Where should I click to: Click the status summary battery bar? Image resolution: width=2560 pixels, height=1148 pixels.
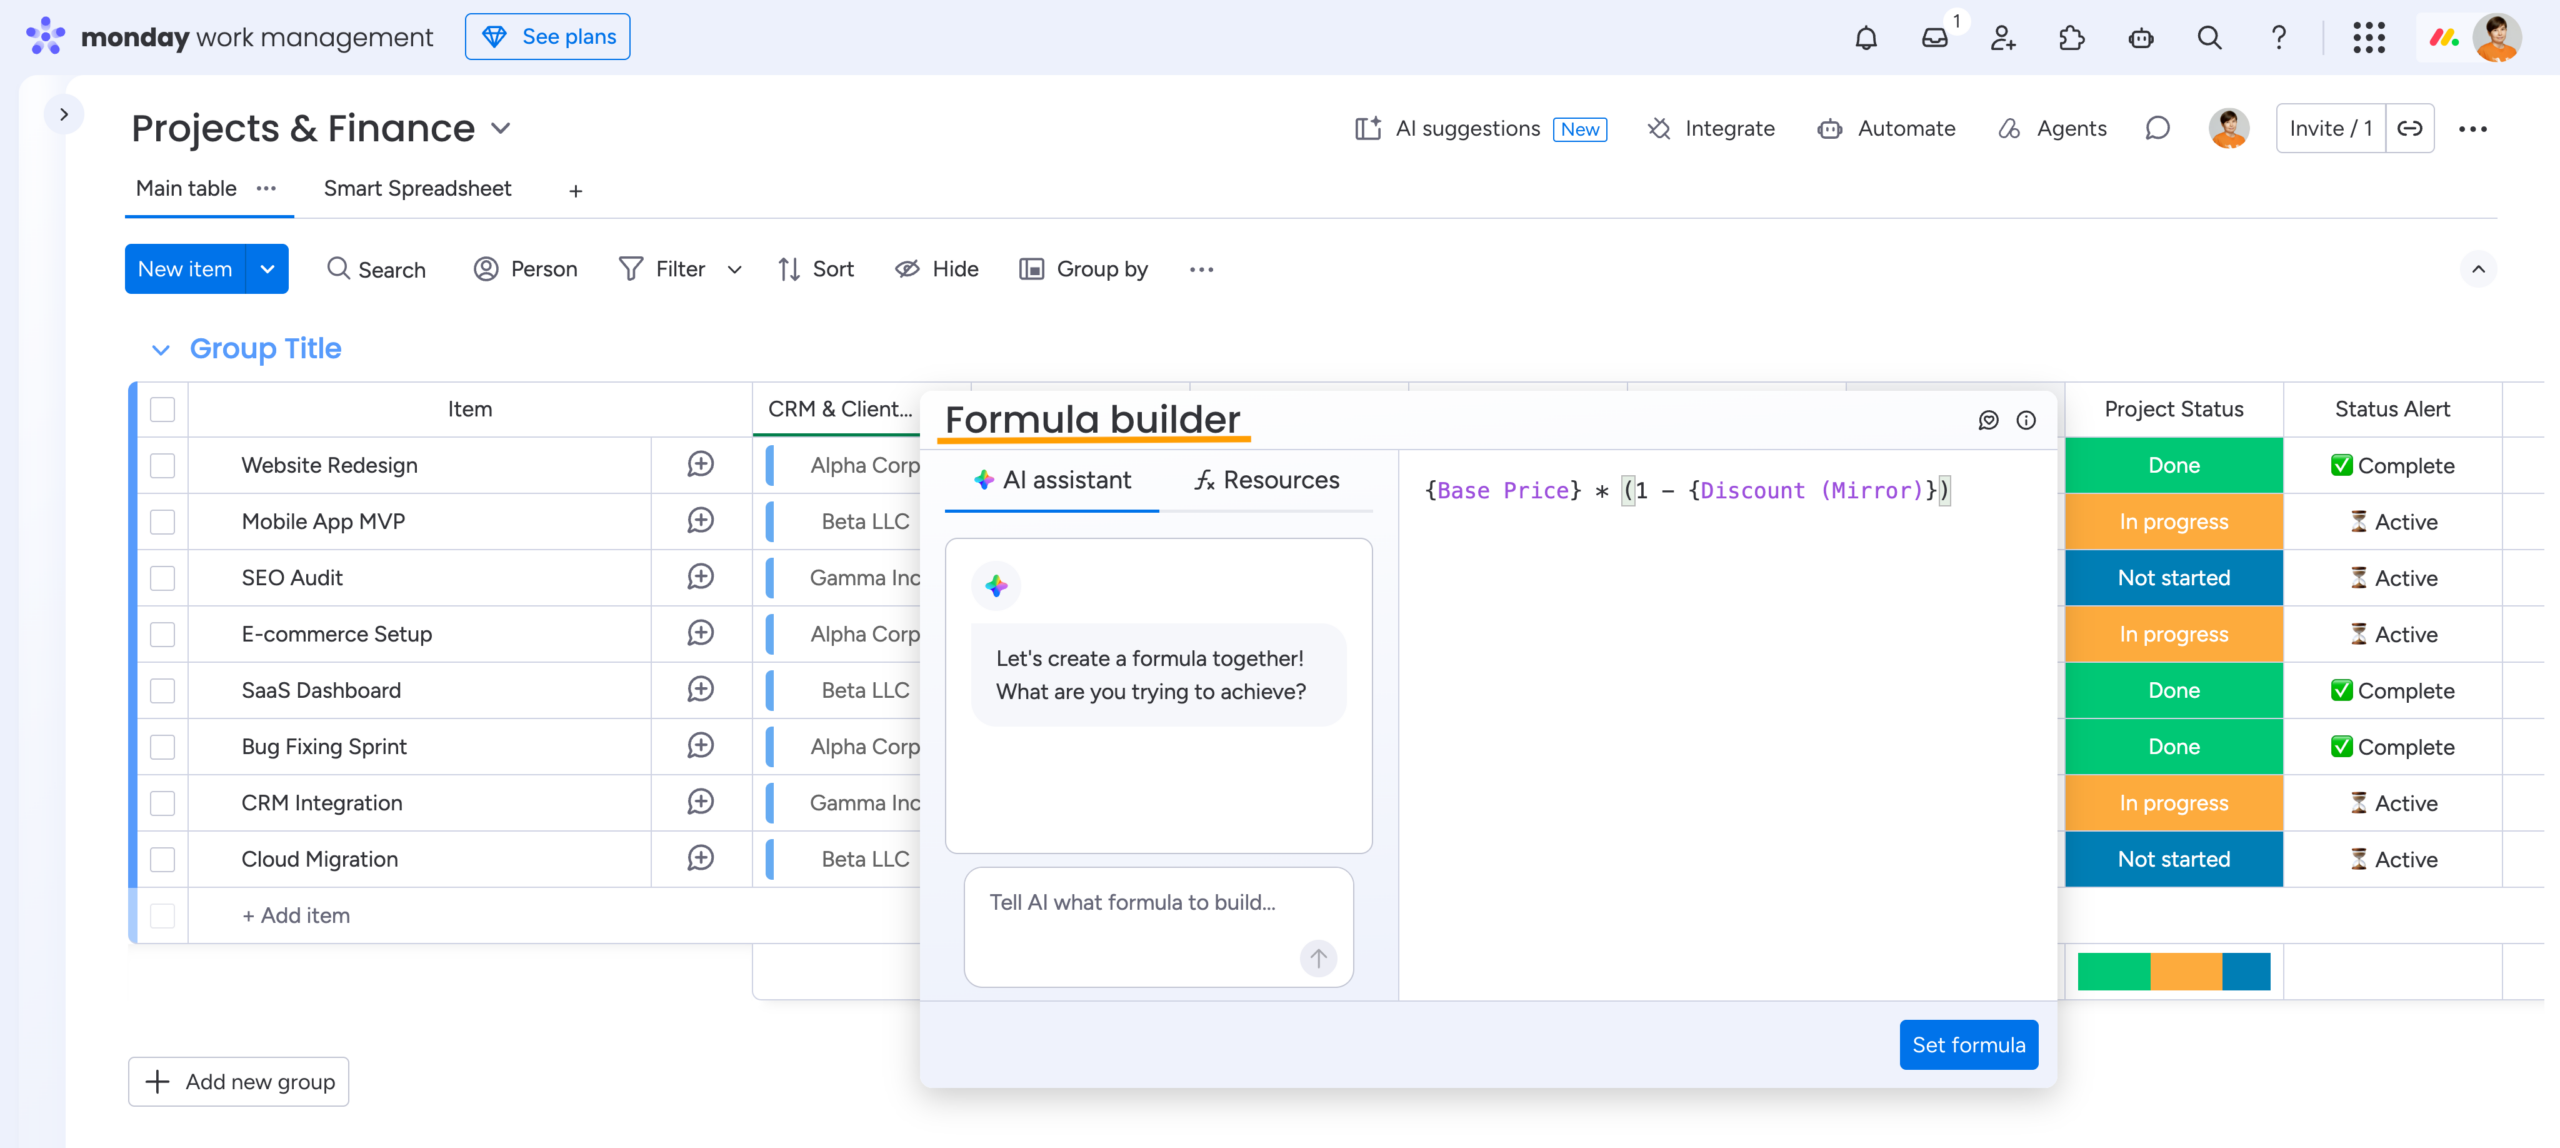[x=2174, y=971]
